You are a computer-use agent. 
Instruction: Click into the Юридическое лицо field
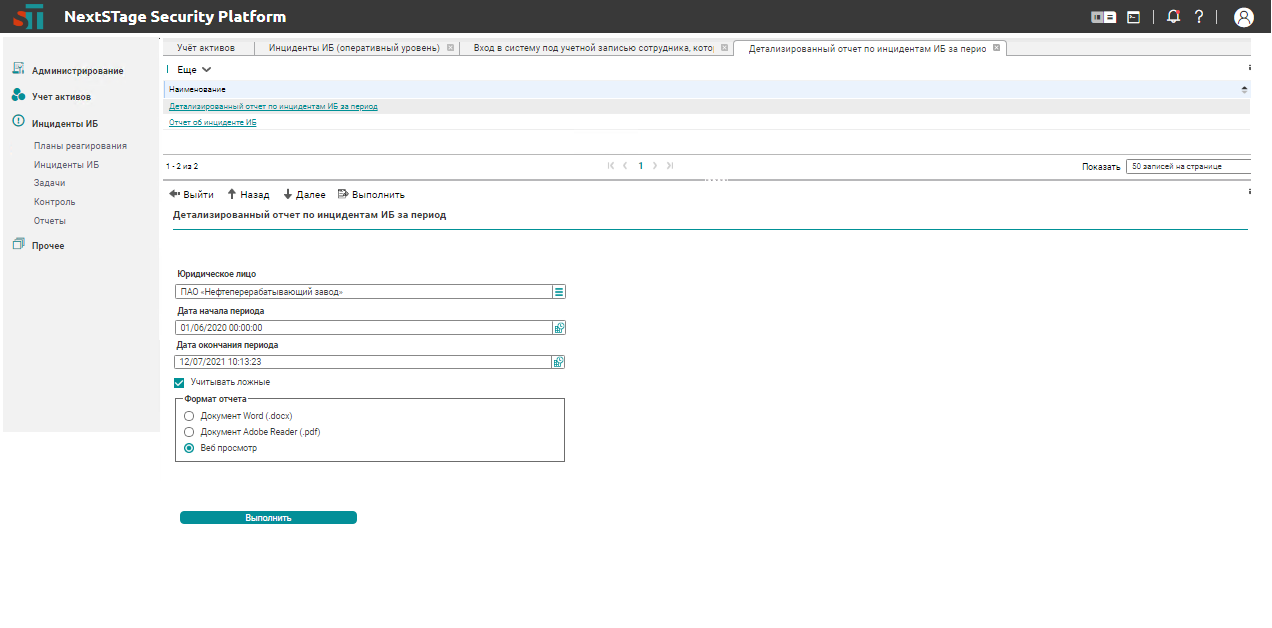point(364,292)
